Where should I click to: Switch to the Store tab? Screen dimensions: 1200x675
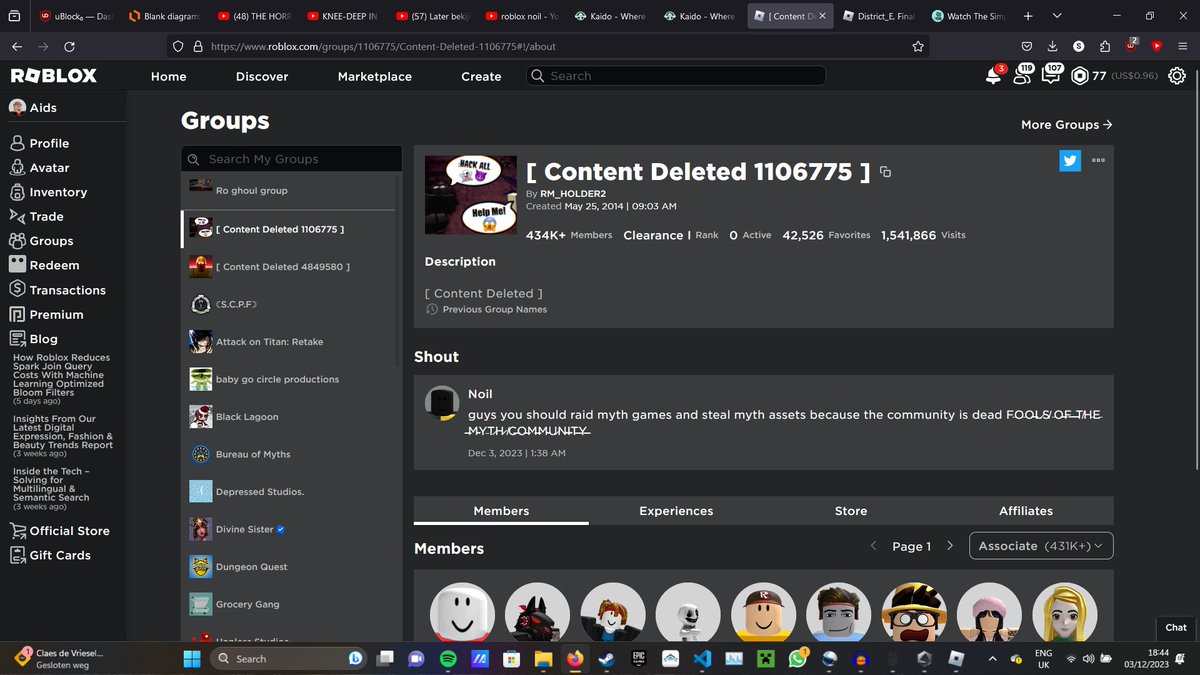(x=851, y=511)
